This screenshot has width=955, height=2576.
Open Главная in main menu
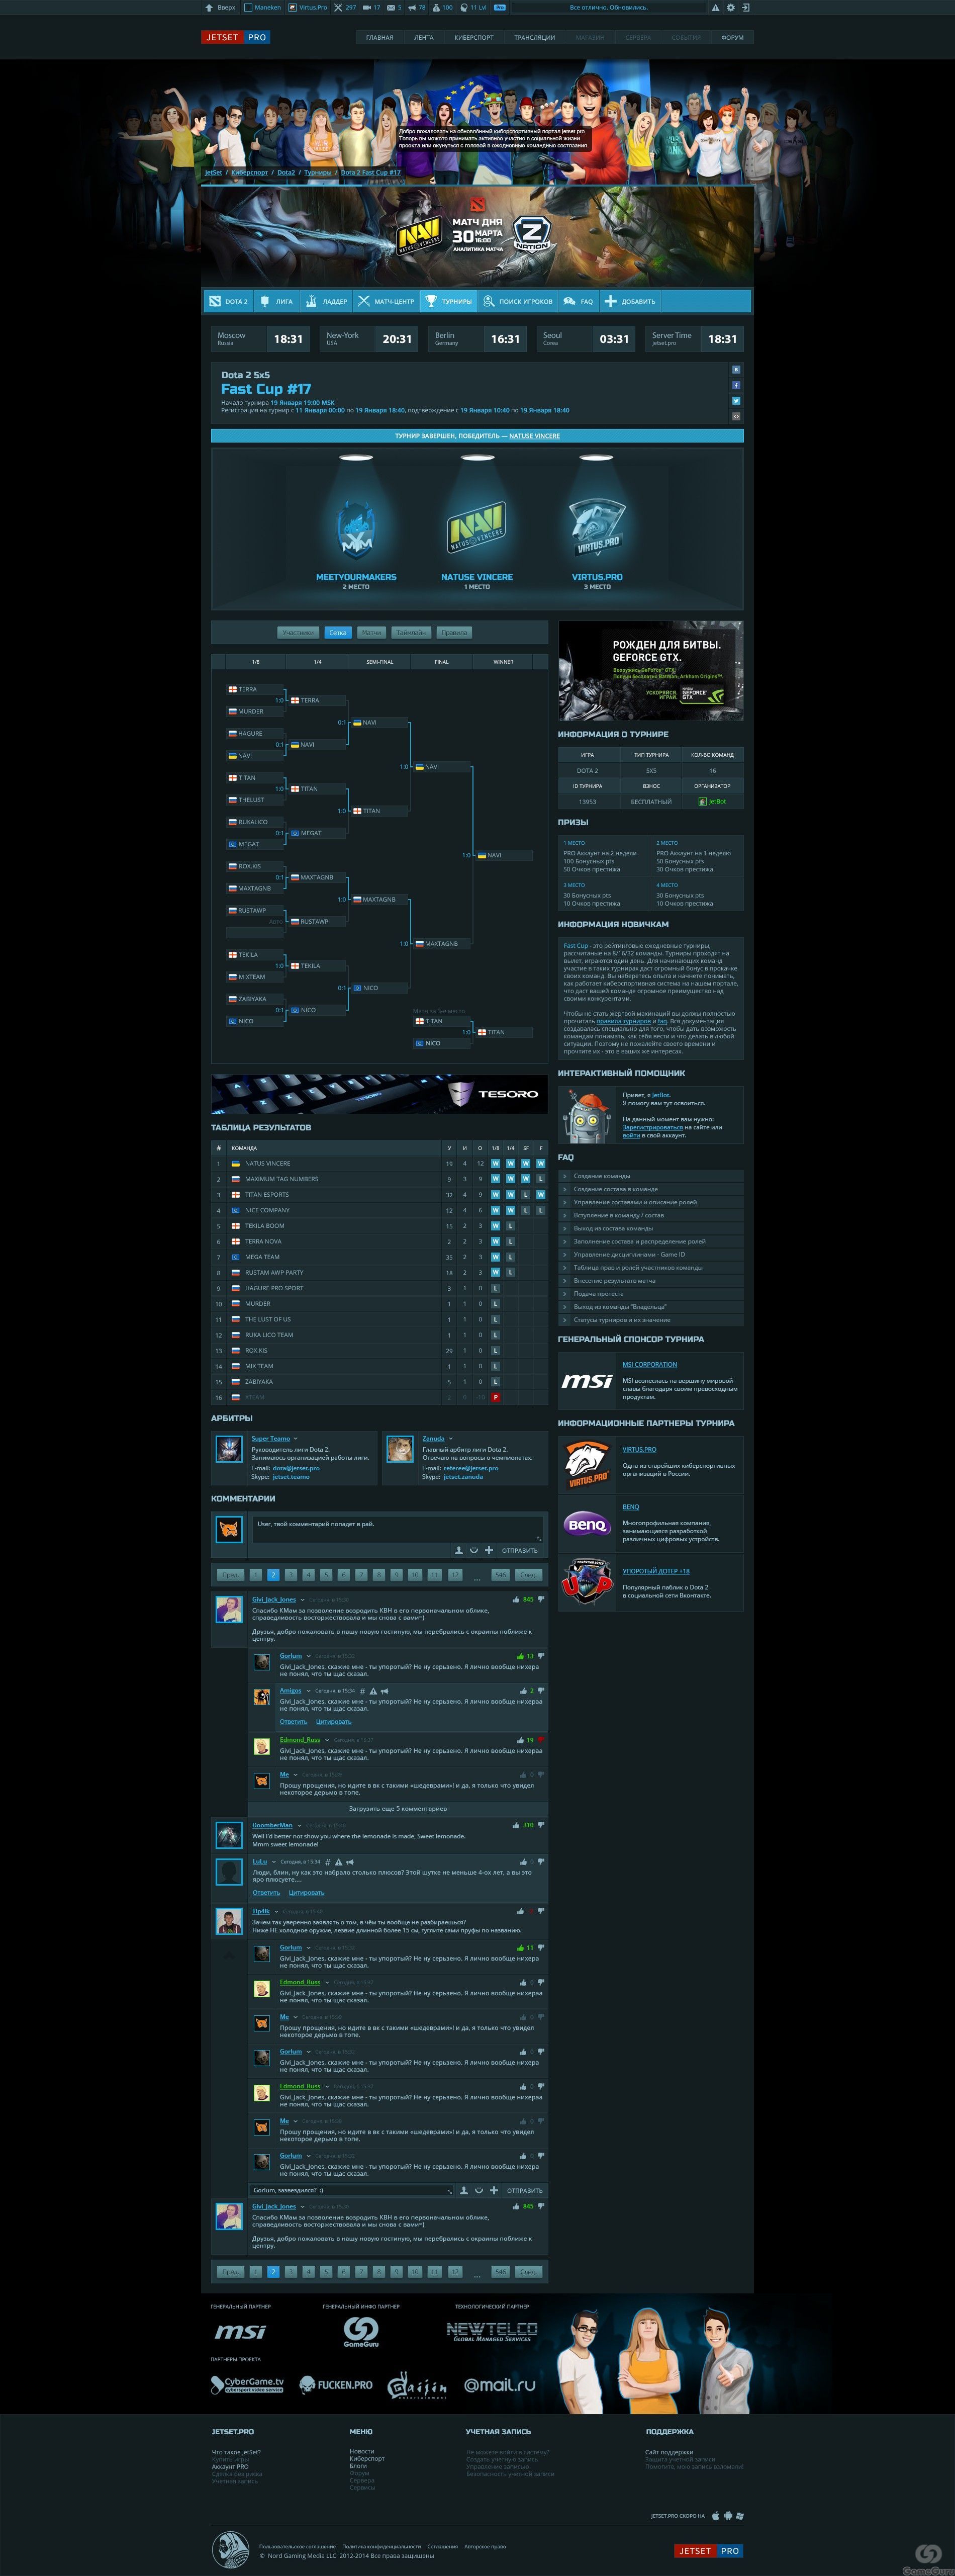[379, 37]
